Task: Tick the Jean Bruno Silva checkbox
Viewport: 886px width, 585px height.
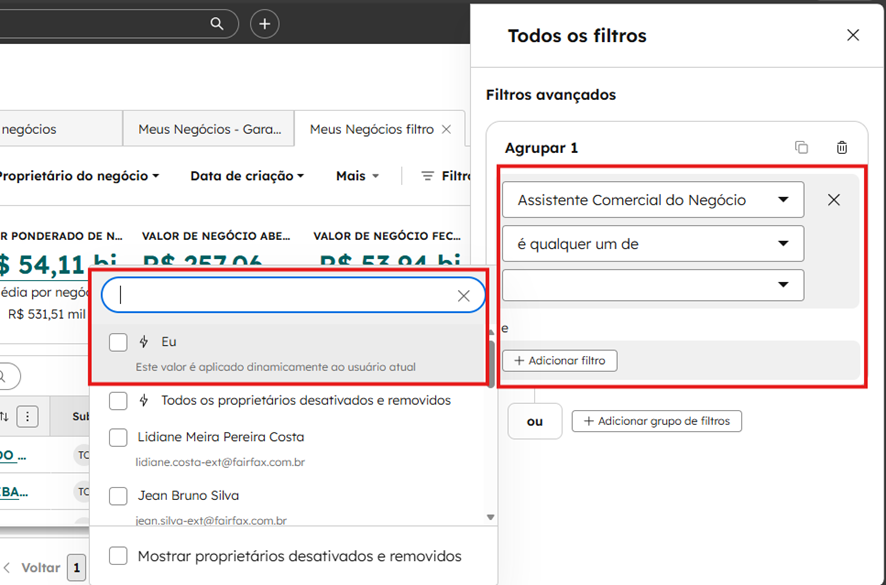Action: click(118, 496)
